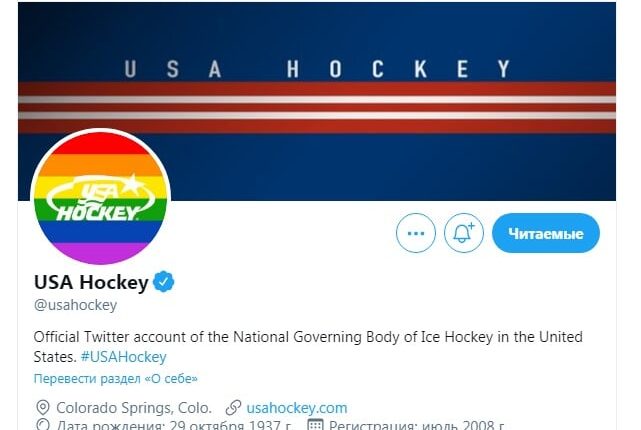Visit the usahockey.com website link
641x430 pixels.
pos(297,407)
